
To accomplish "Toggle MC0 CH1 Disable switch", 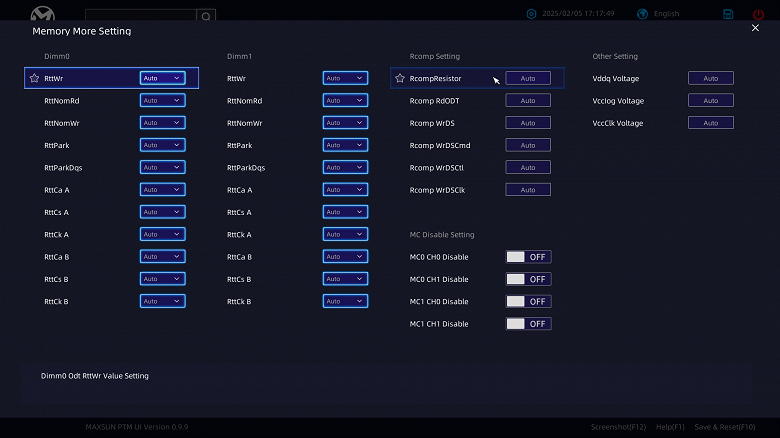I will [x=528, y=279].
